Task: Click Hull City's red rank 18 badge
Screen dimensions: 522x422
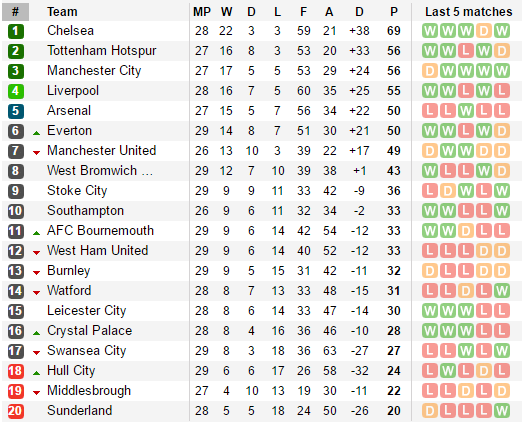Action: [16, 371]
